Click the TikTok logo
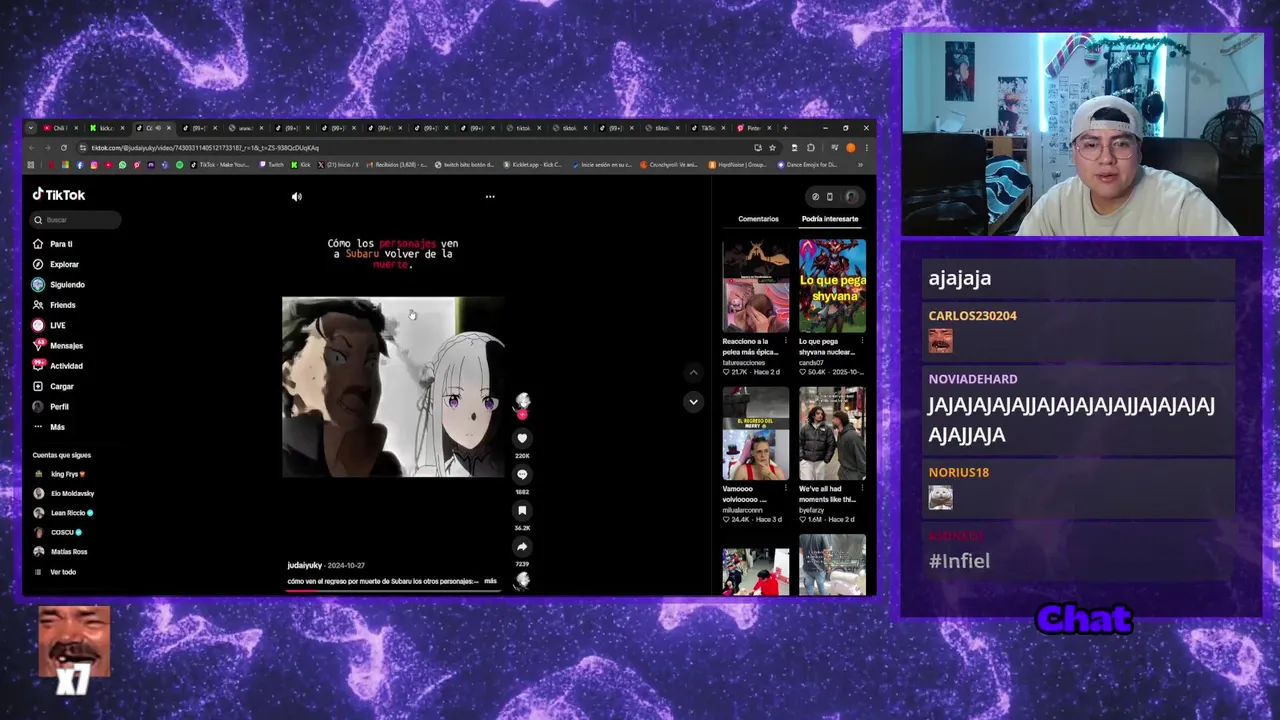The height and width of the screenshot is (720, 1280). (59, 195)
